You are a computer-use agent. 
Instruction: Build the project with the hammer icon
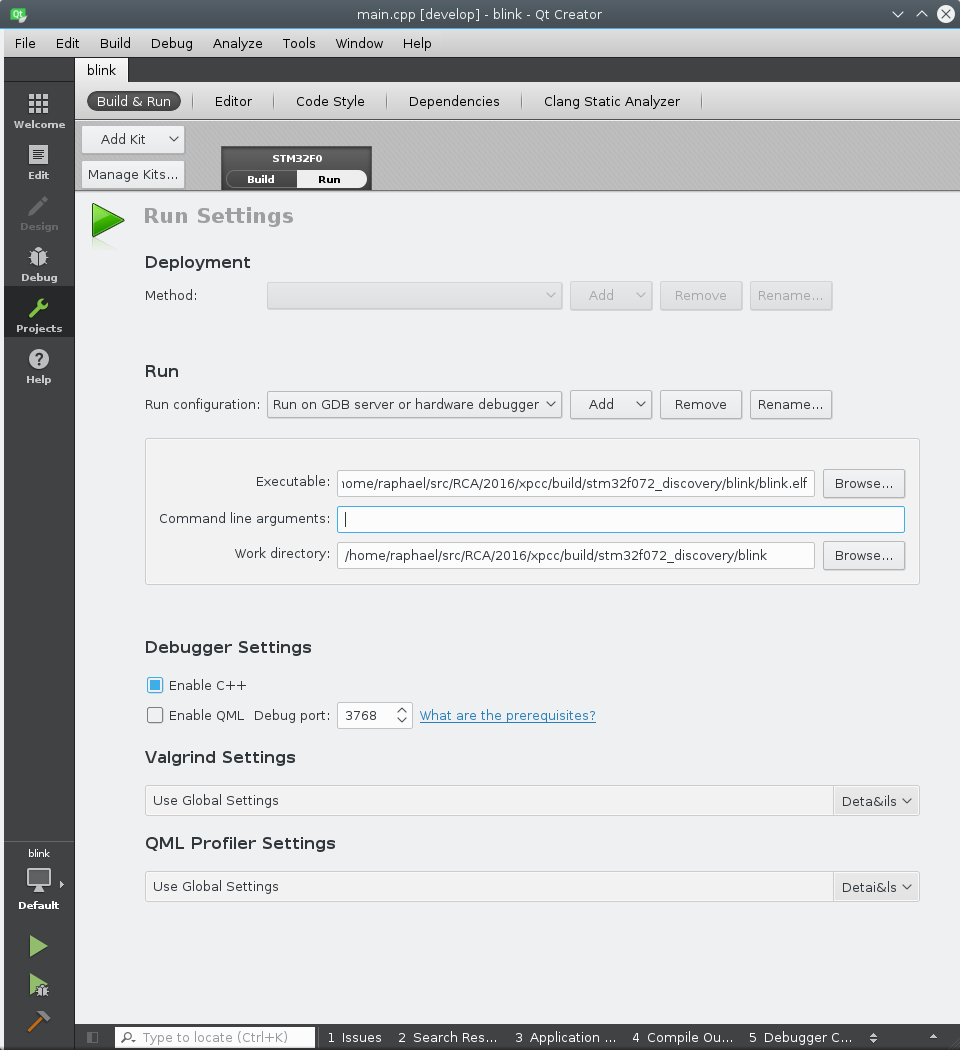tap(38, 1021)
